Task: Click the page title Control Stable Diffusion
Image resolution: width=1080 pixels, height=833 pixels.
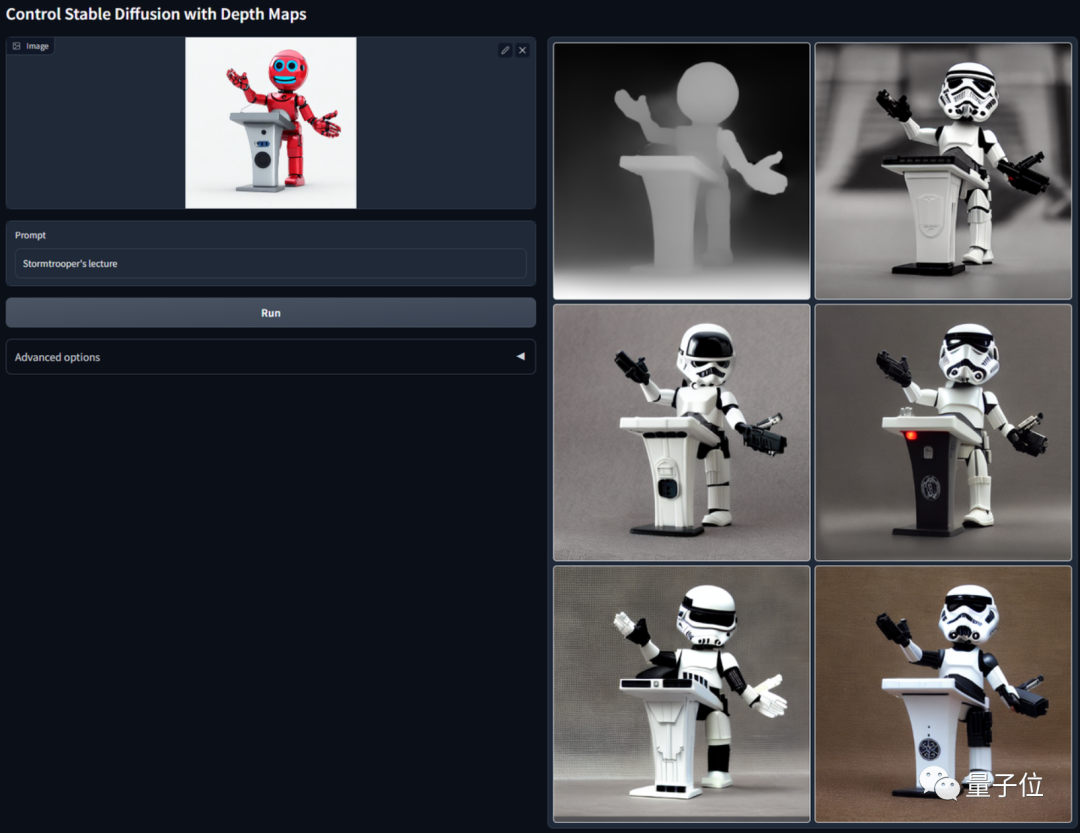Action: [156, 14]
